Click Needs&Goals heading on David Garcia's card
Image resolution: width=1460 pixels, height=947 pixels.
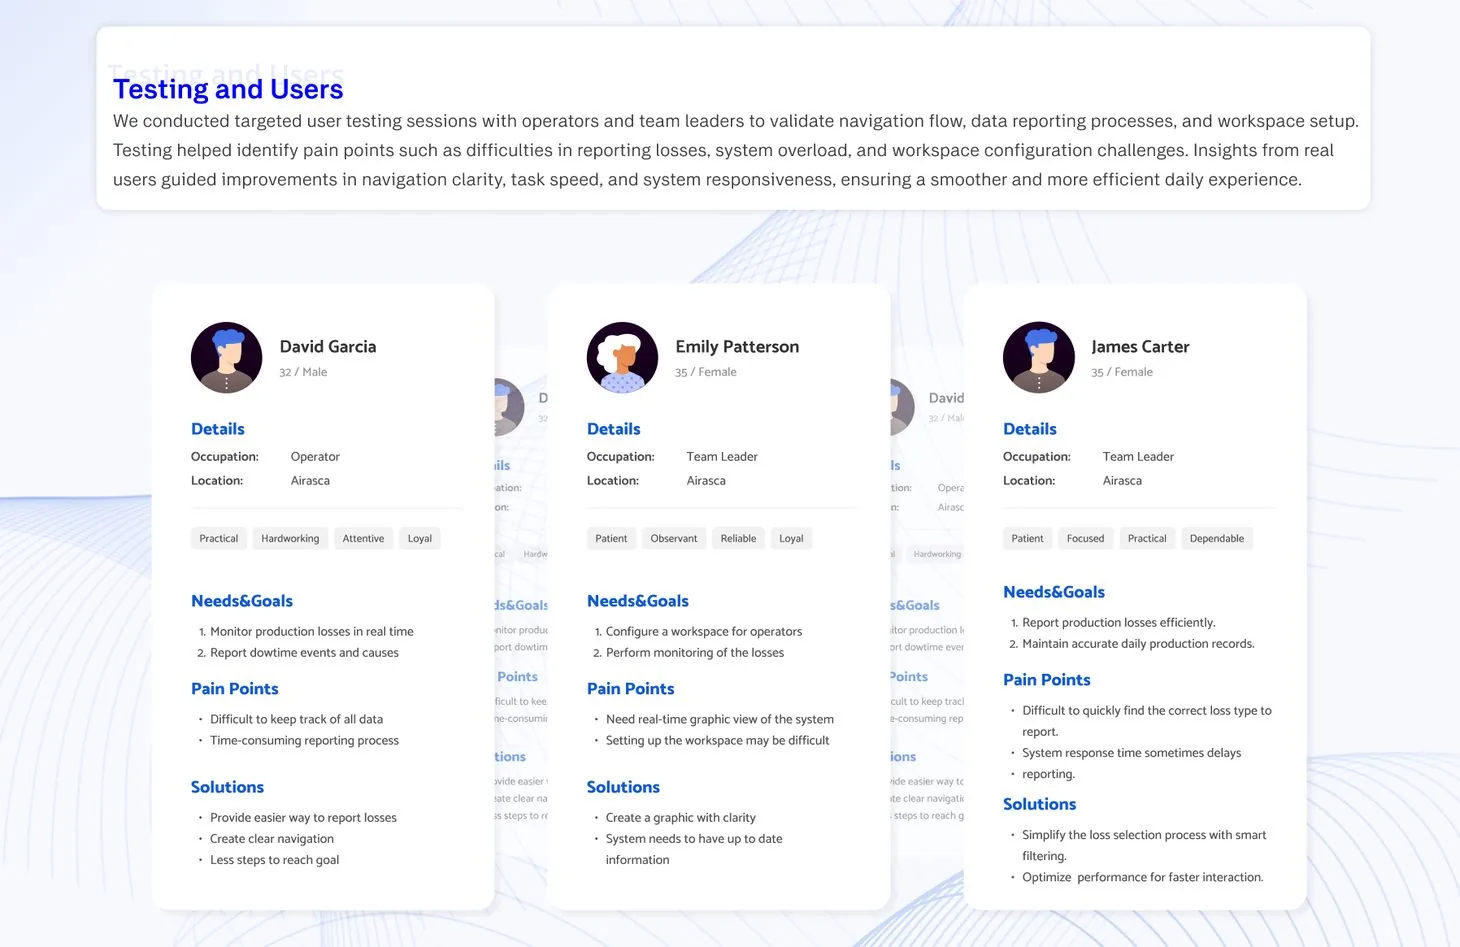pyautogui.click(x=242, y=601)
